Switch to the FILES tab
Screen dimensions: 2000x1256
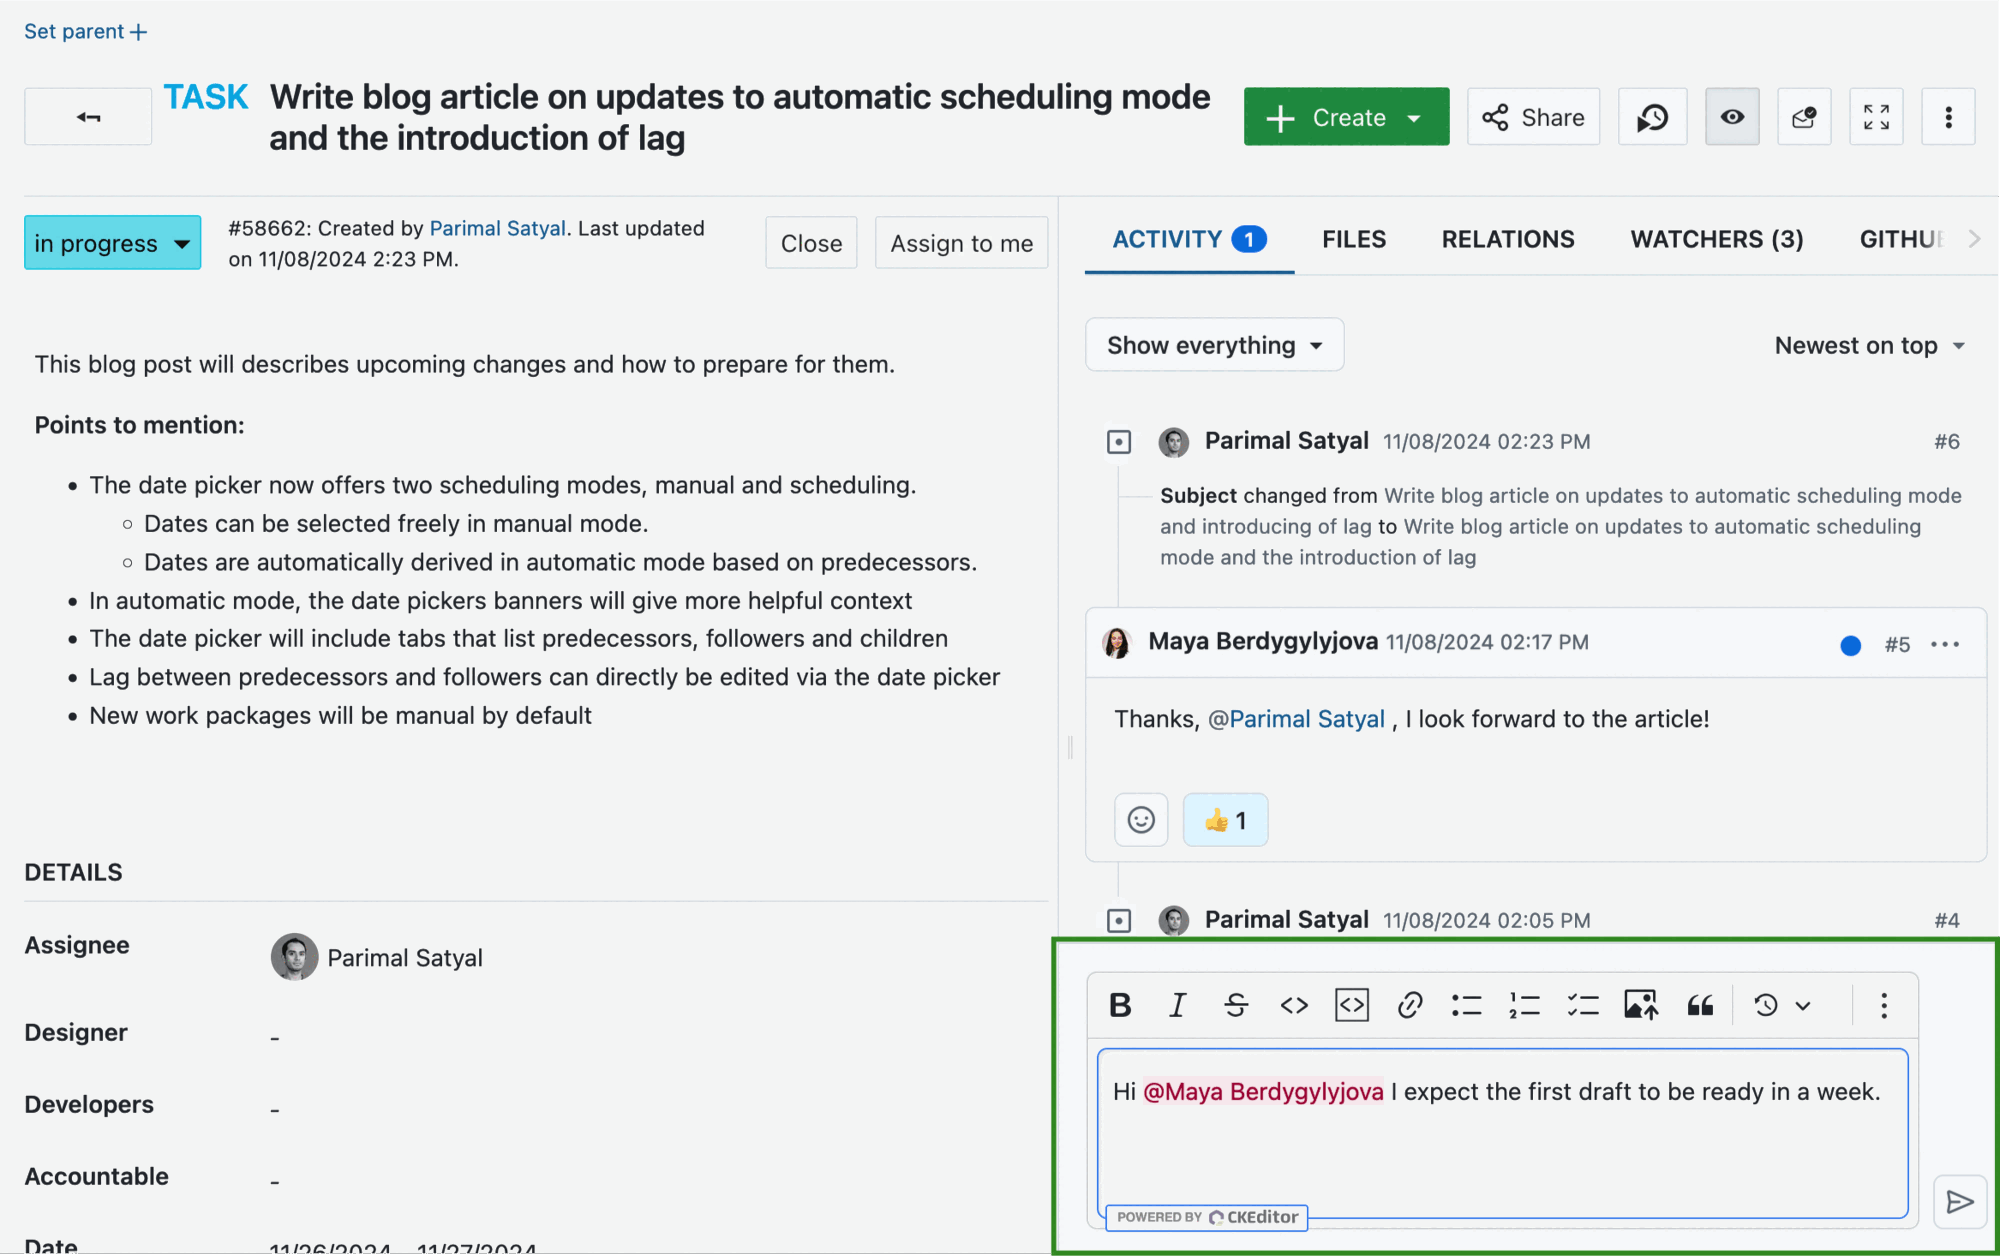point(1354,239)
